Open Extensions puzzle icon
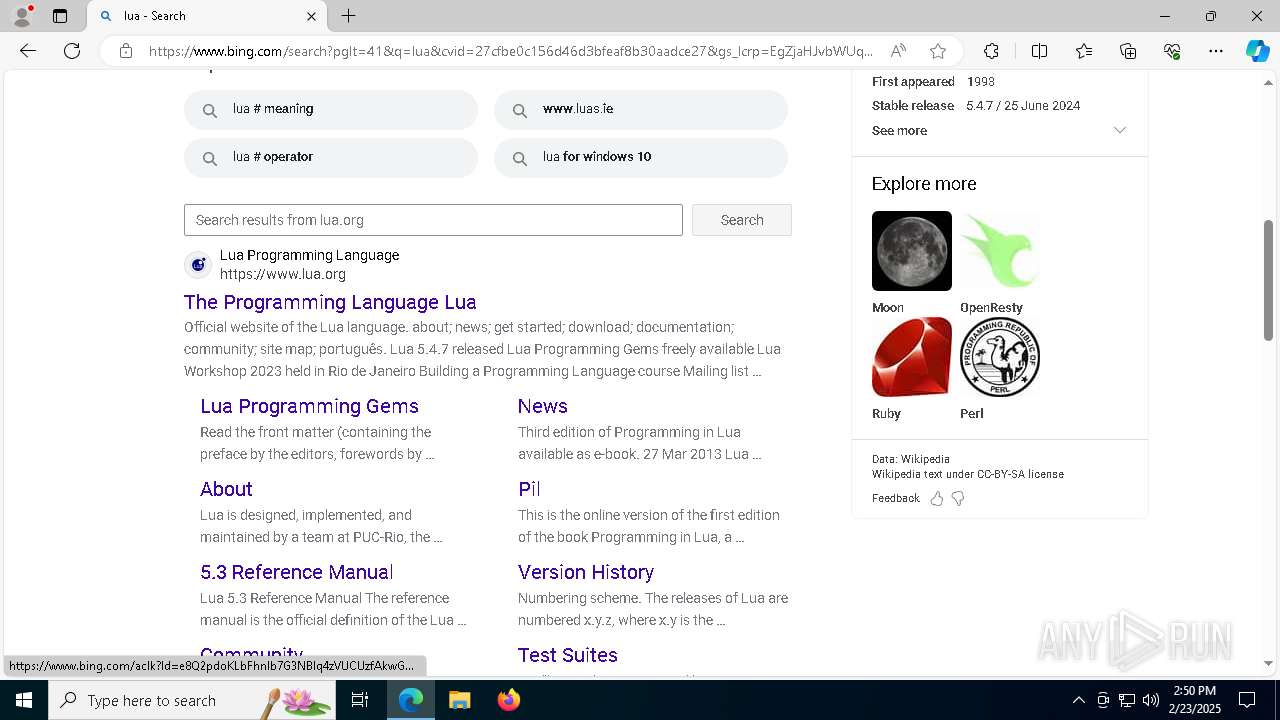Viewport: 1280px width, 720px height. (x=991, y=51)
